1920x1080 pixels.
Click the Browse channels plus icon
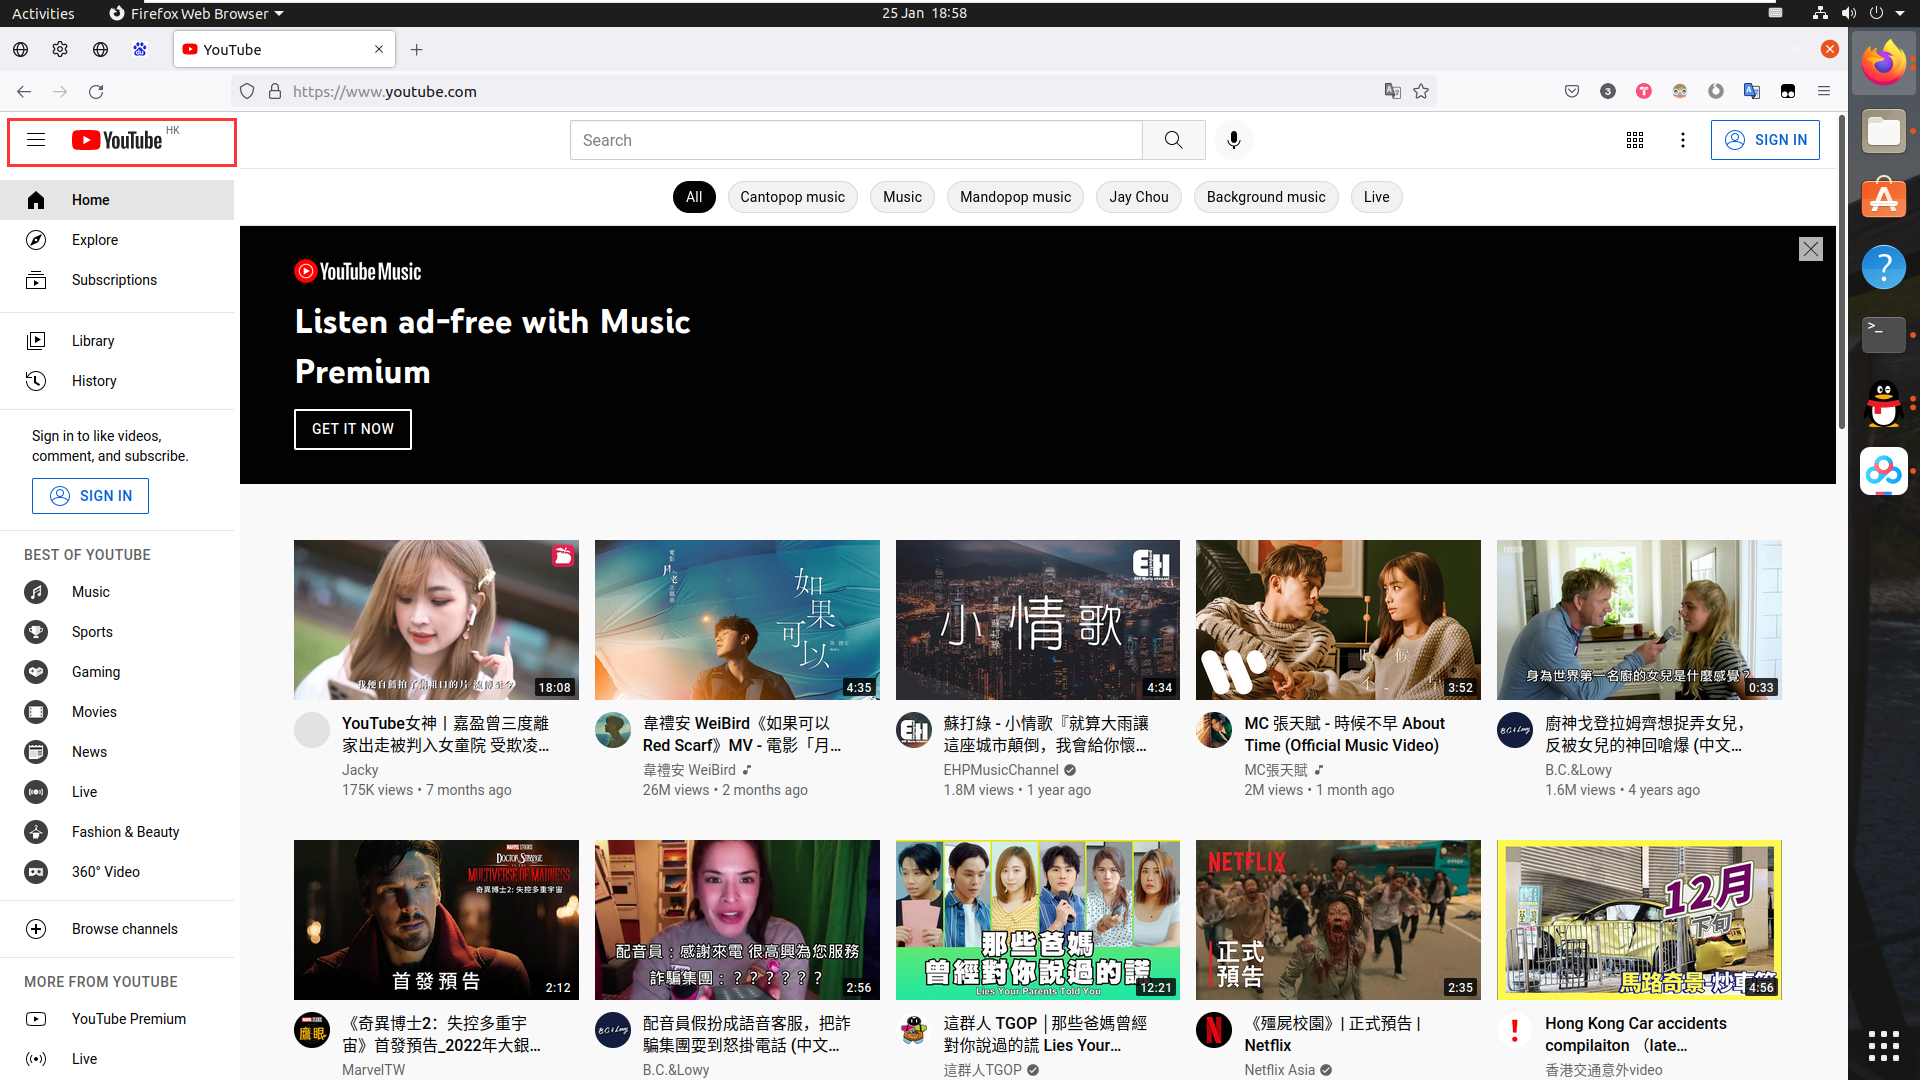coord(36,929)
